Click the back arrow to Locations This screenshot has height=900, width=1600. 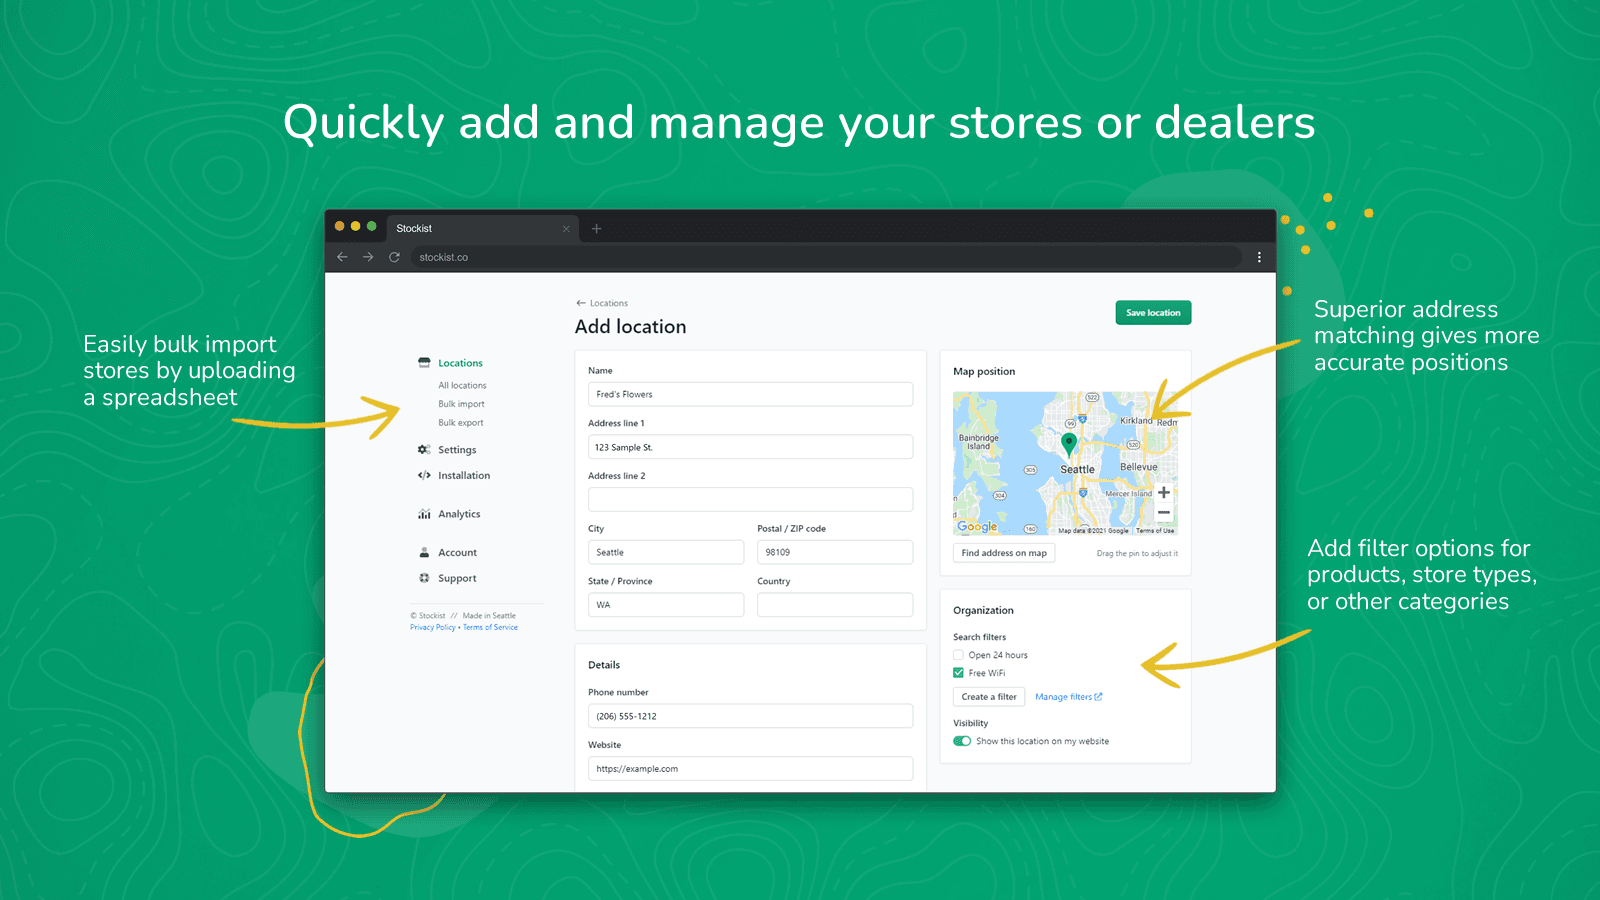click(x=580, y=302)
